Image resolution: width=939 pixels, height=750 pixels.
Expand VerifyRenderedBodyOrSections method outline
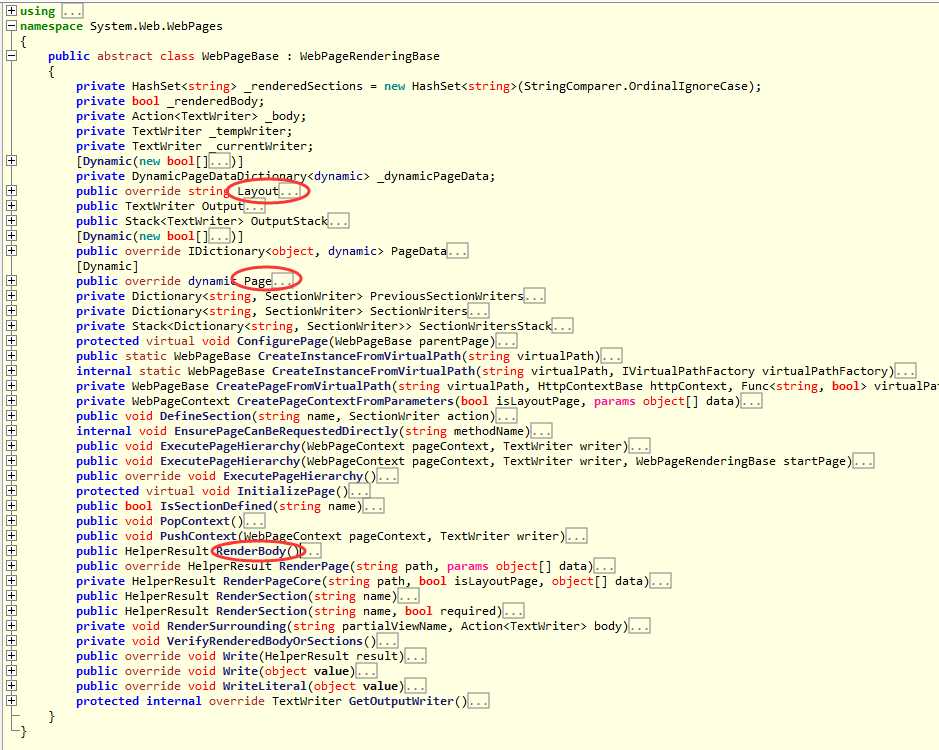(x=11, y=640)
